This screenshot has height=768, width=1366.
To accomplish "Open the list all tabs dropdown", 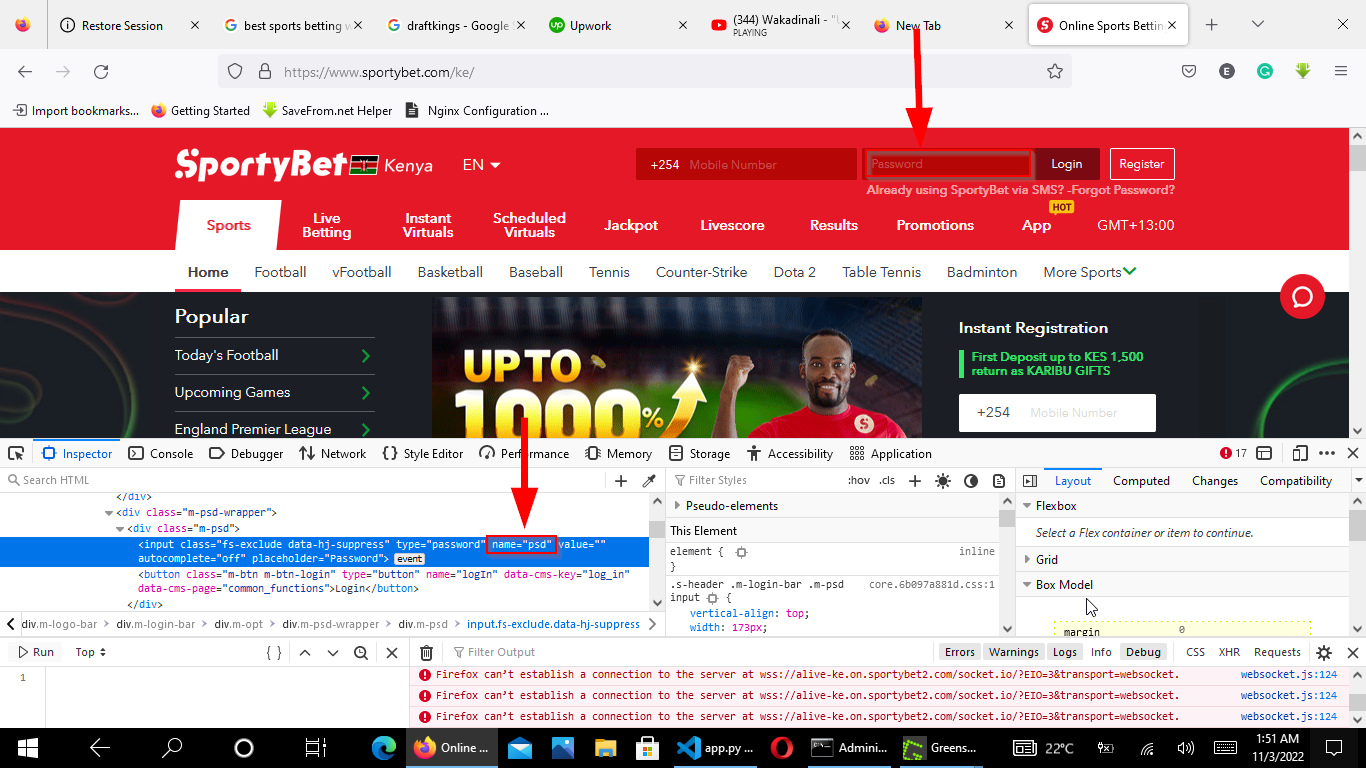I will click(1258, 25).
